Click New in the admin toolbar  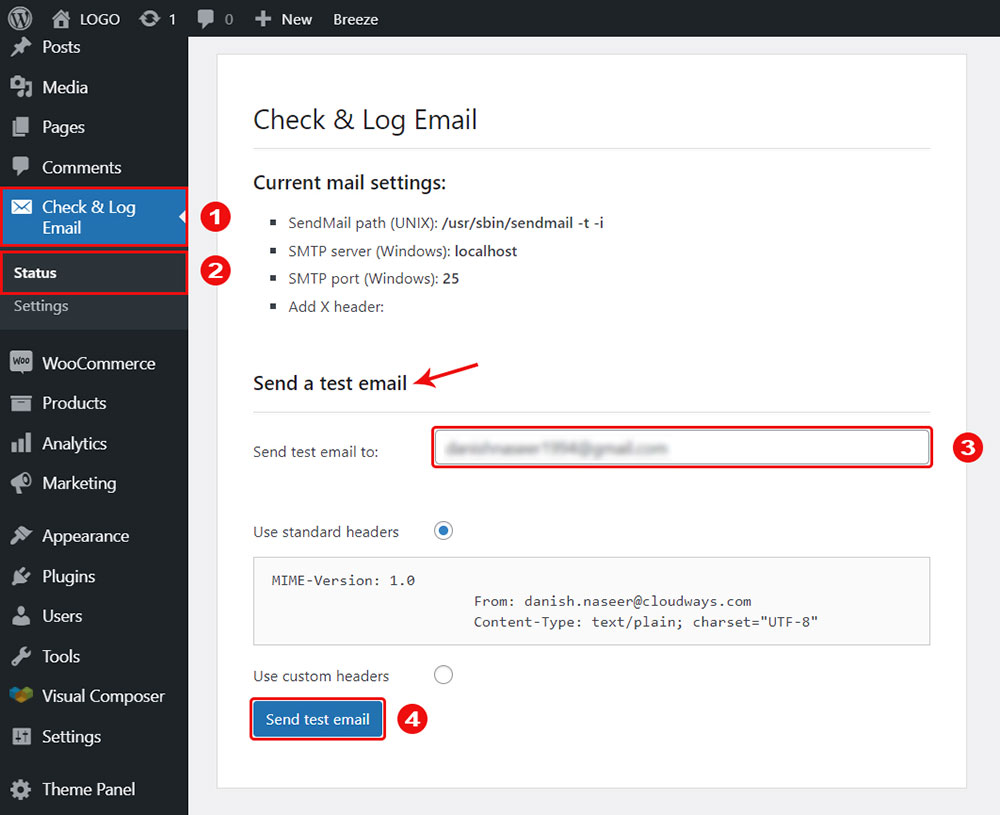pos(283,18)
